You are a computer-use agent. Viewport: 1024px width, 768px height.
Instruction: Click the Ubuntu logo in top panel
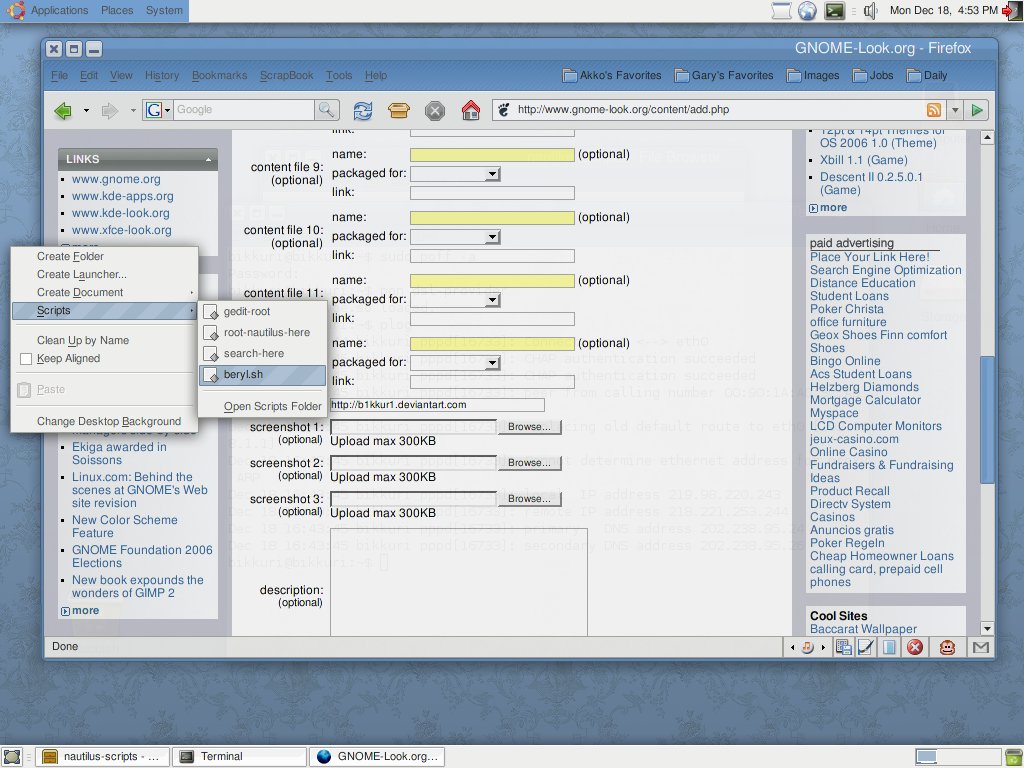[16, 10]
